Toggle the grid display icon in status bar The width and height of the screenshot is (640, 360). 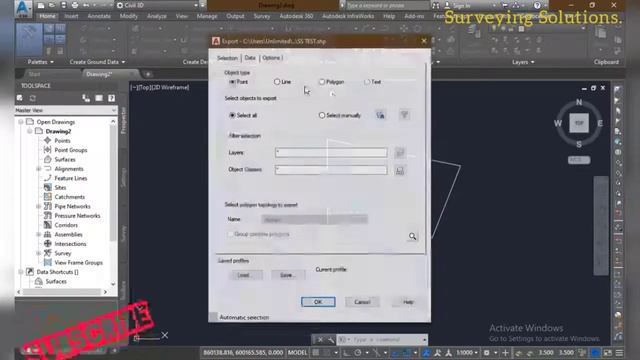[316, 353]
